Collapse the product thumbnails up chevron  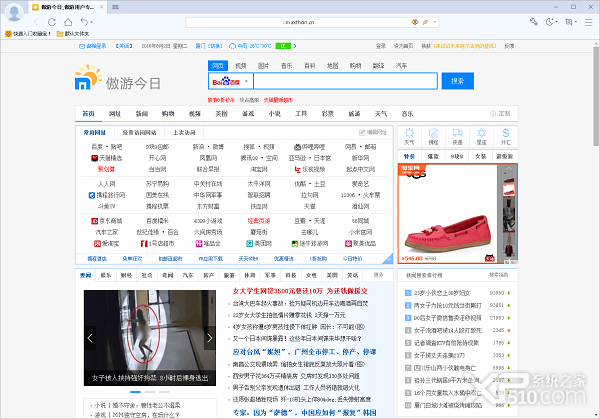(x=509, y=168)
